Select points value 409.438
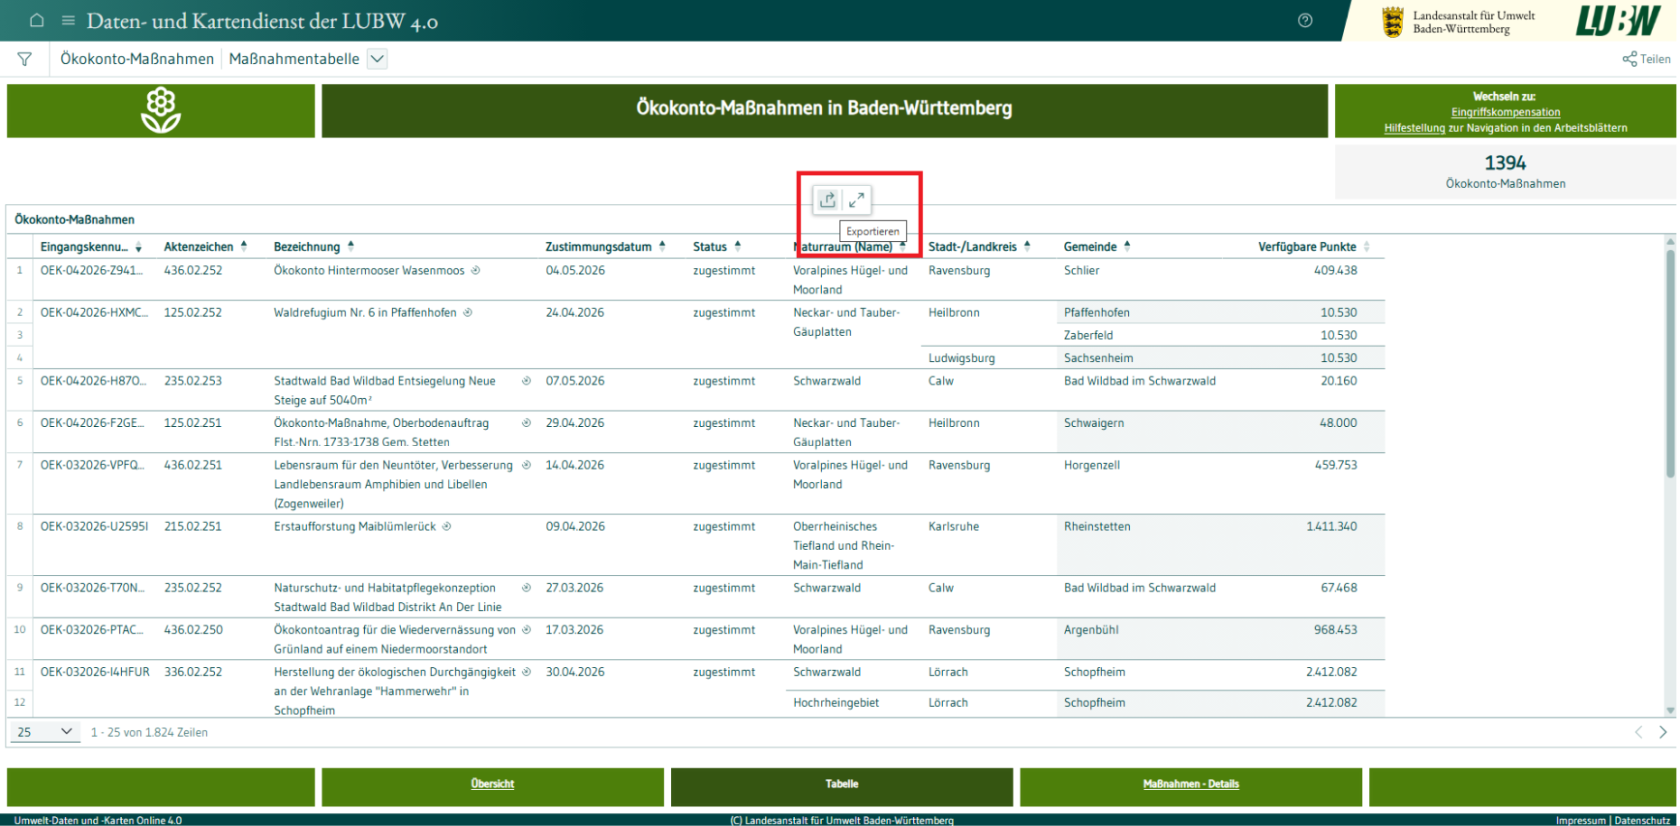Image resolution: width=1680 pixels, height=826 pixels. (1336, 270)
